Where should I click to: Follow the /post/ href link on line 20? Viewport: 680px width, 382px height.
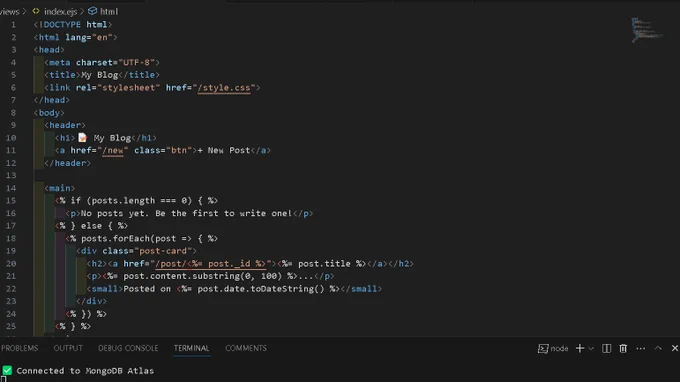[210, 264]
